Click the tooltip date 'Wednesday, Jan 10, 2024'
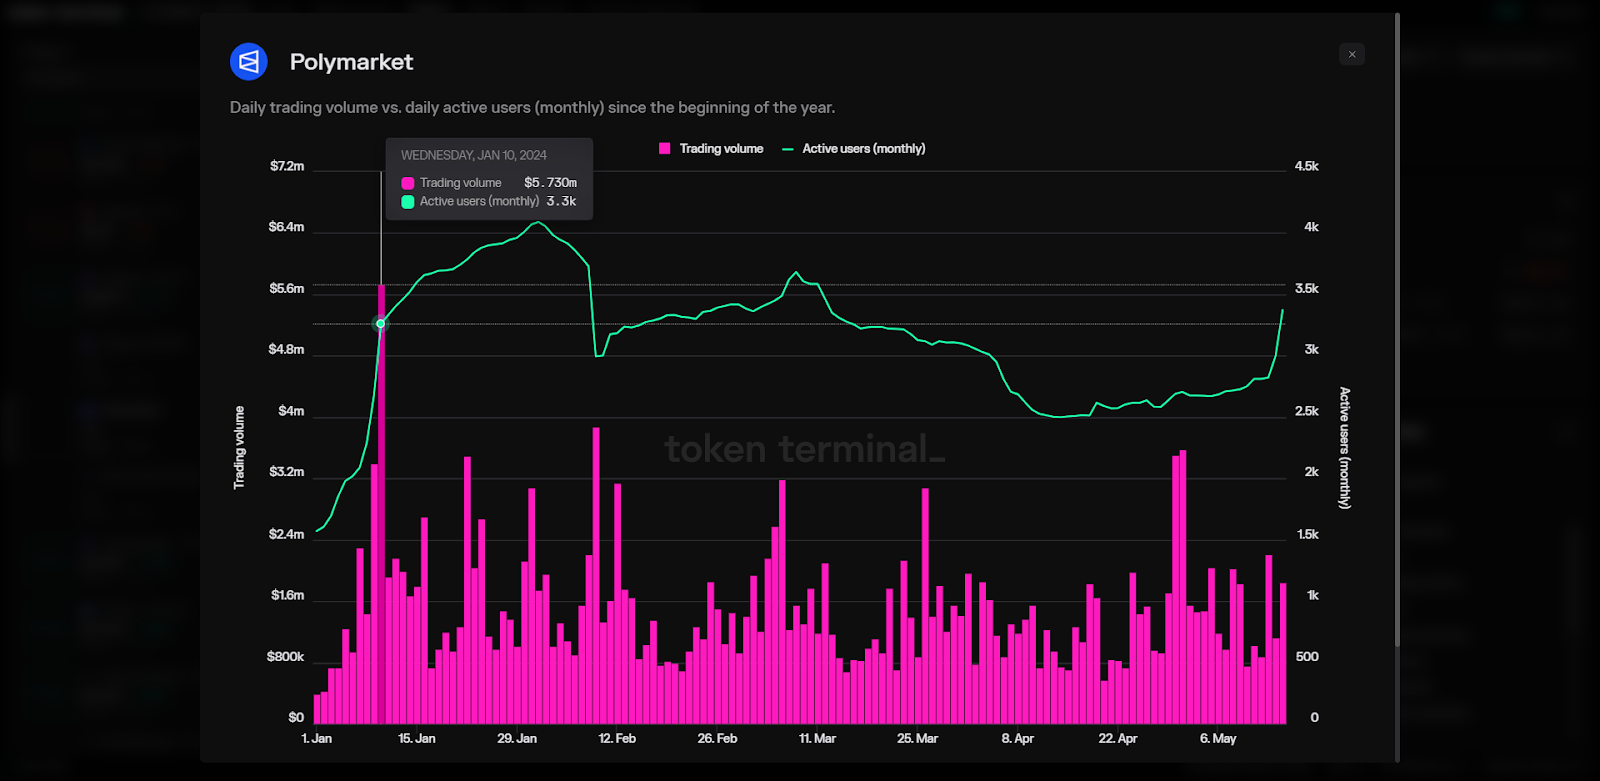Viewport: 1600px width, 781px height. click(x=474, y=156)
